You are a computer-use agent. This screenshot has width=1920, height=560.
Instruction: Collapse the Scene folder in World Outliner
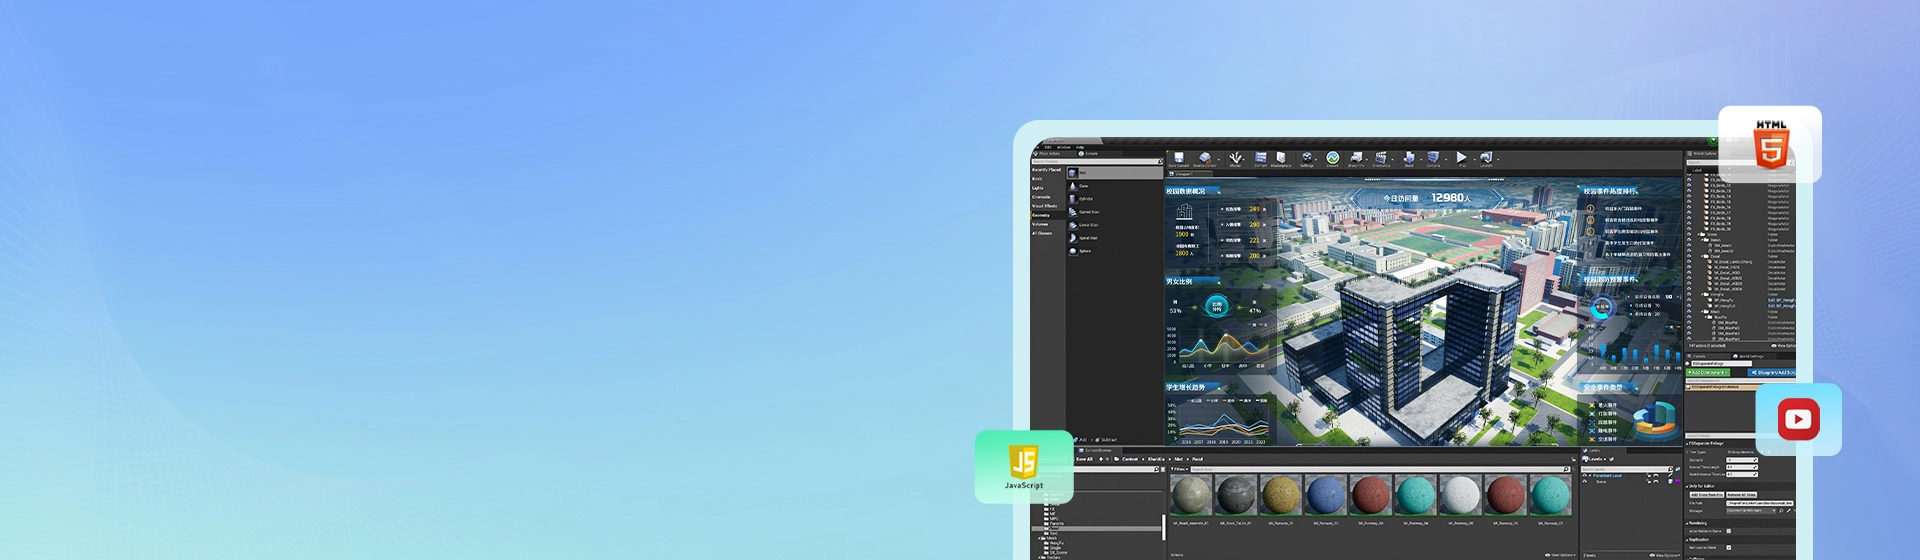tap(1699, 234)
